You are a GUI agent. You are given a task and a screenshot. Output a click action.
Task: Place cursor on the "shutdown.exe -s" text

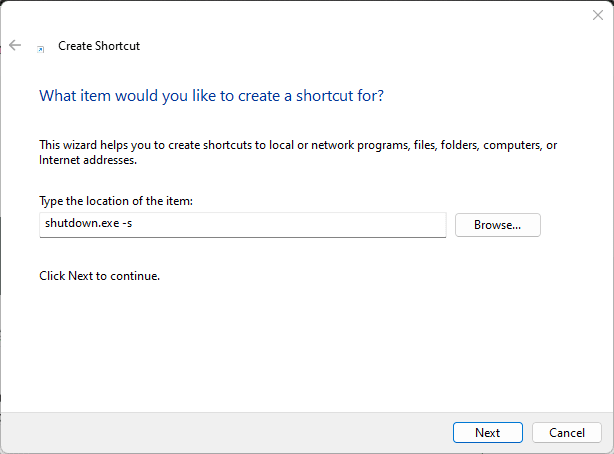coord(88,225)
